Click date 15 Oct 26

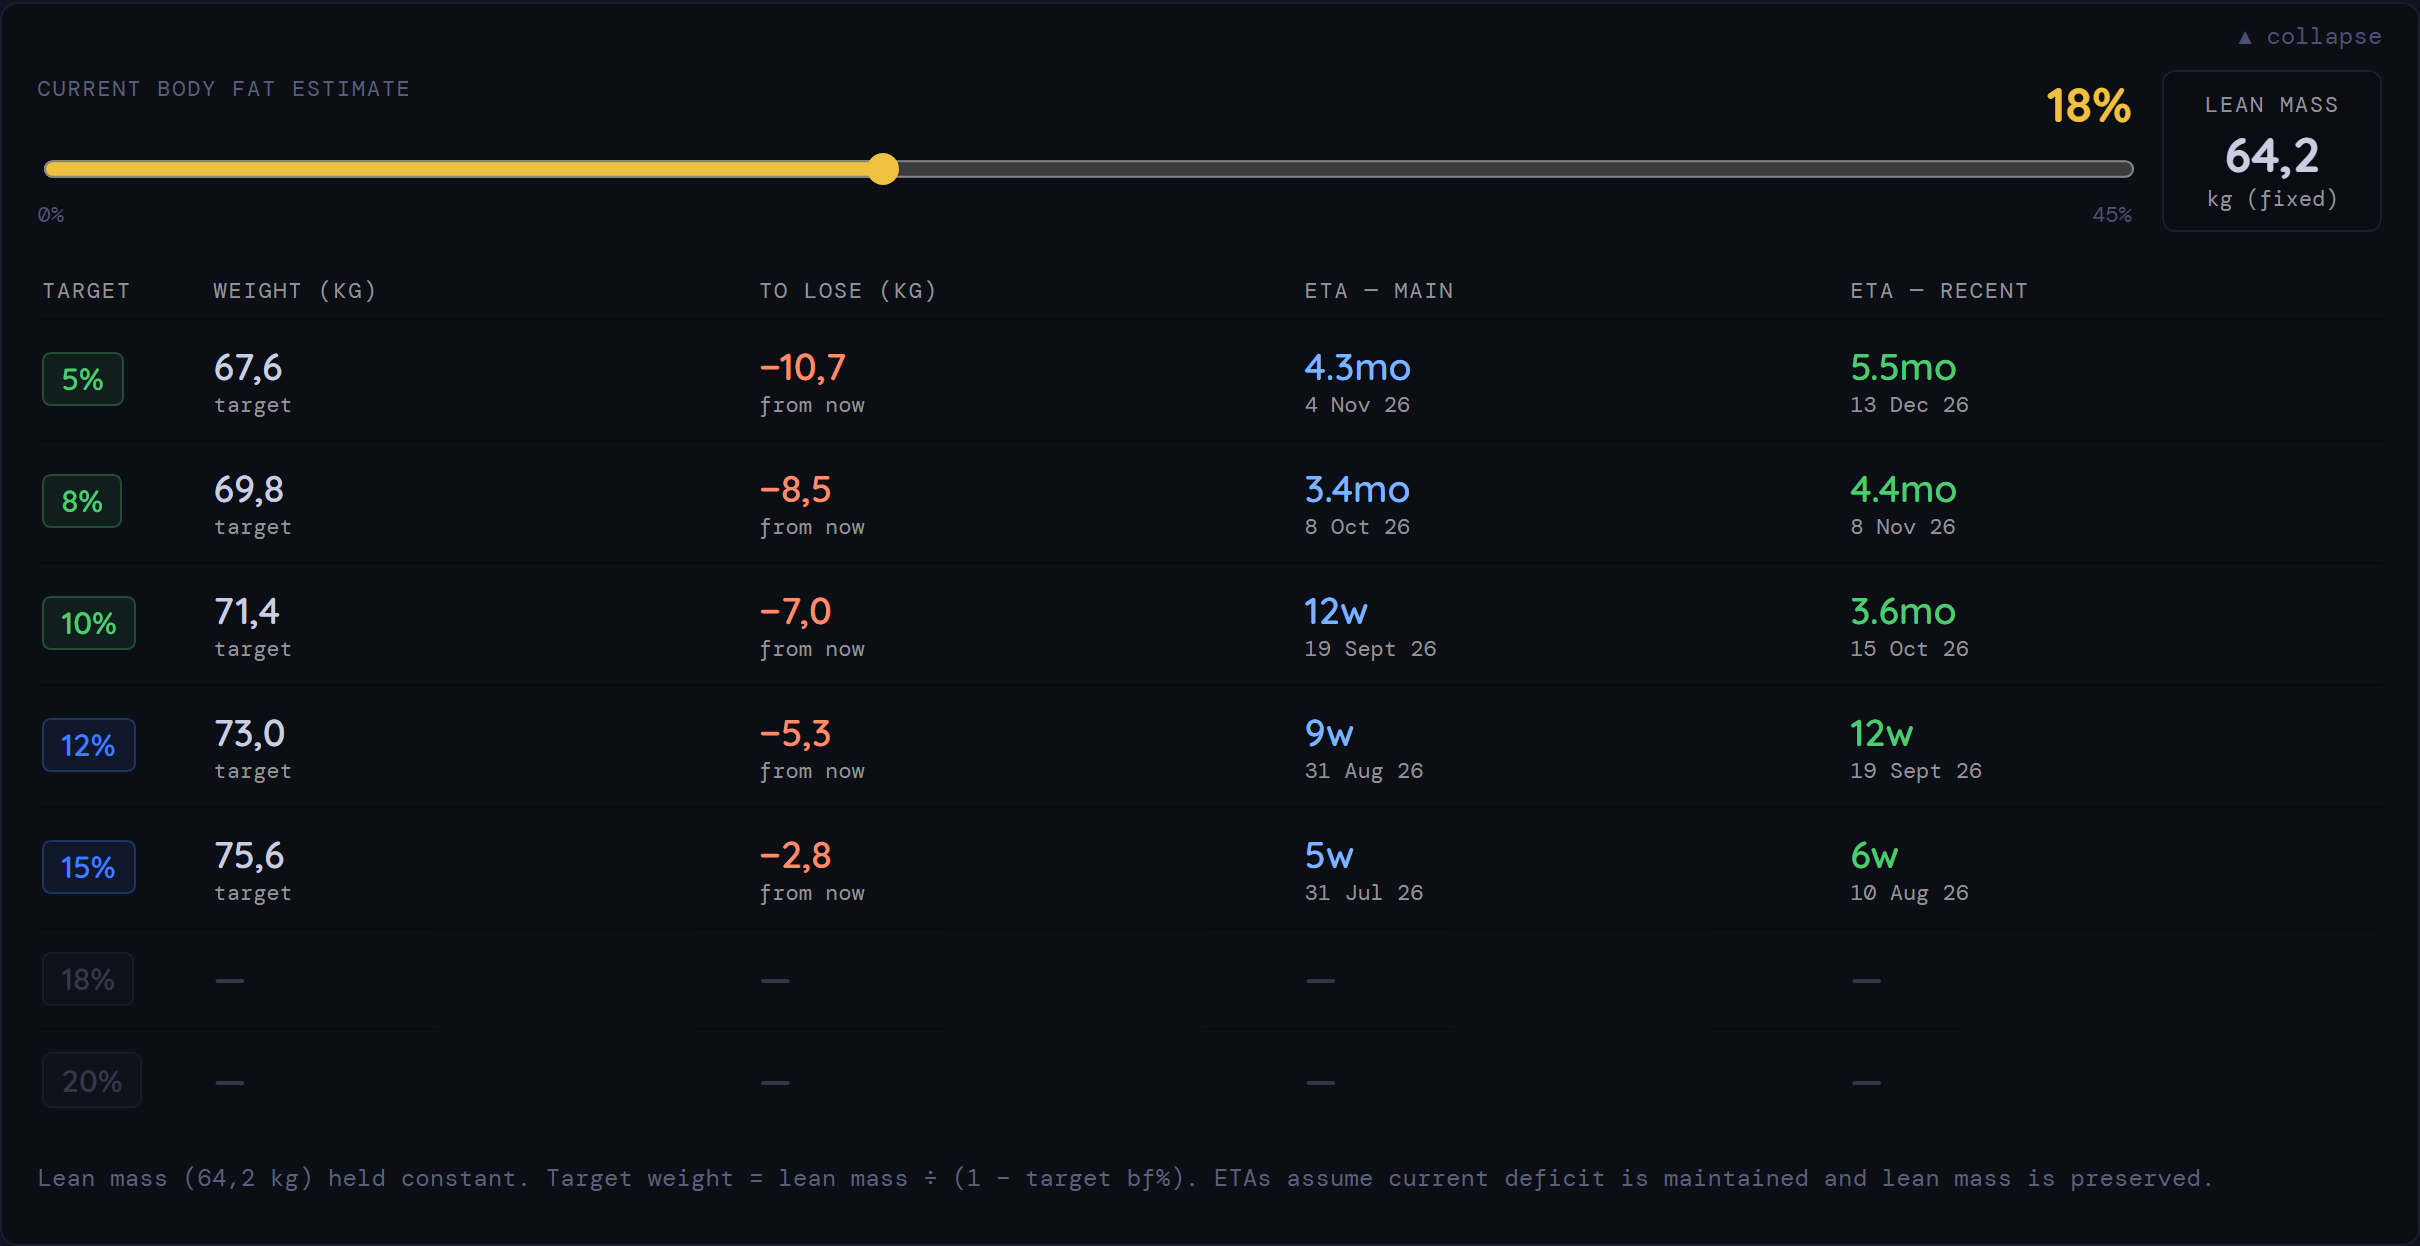(1909, 649)
